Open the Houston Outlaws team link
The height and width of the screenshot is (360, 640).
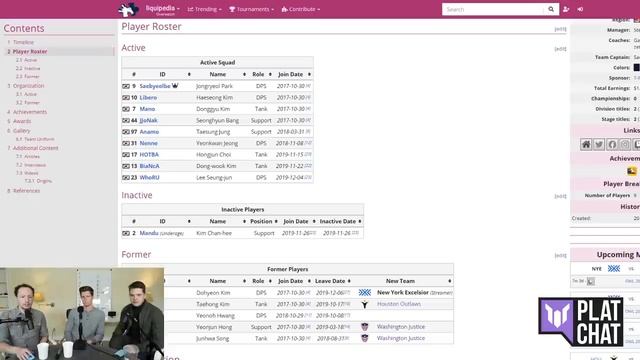click(399, 304)
